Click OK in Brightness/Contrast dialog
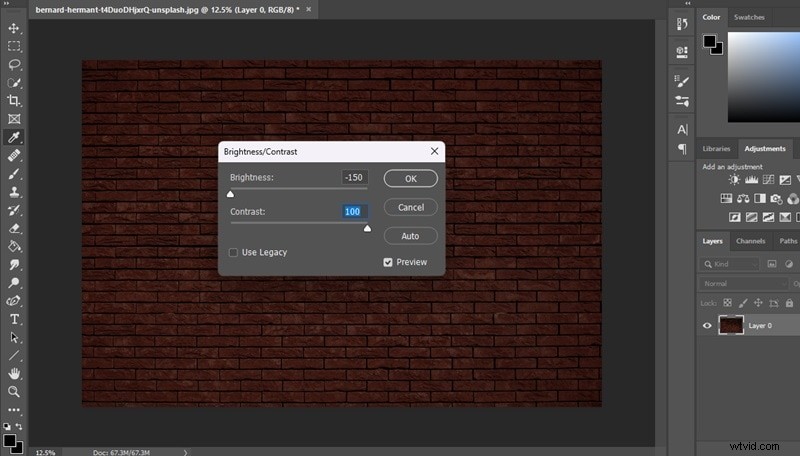This screenshot has height=456, width=800. (411, 179)
